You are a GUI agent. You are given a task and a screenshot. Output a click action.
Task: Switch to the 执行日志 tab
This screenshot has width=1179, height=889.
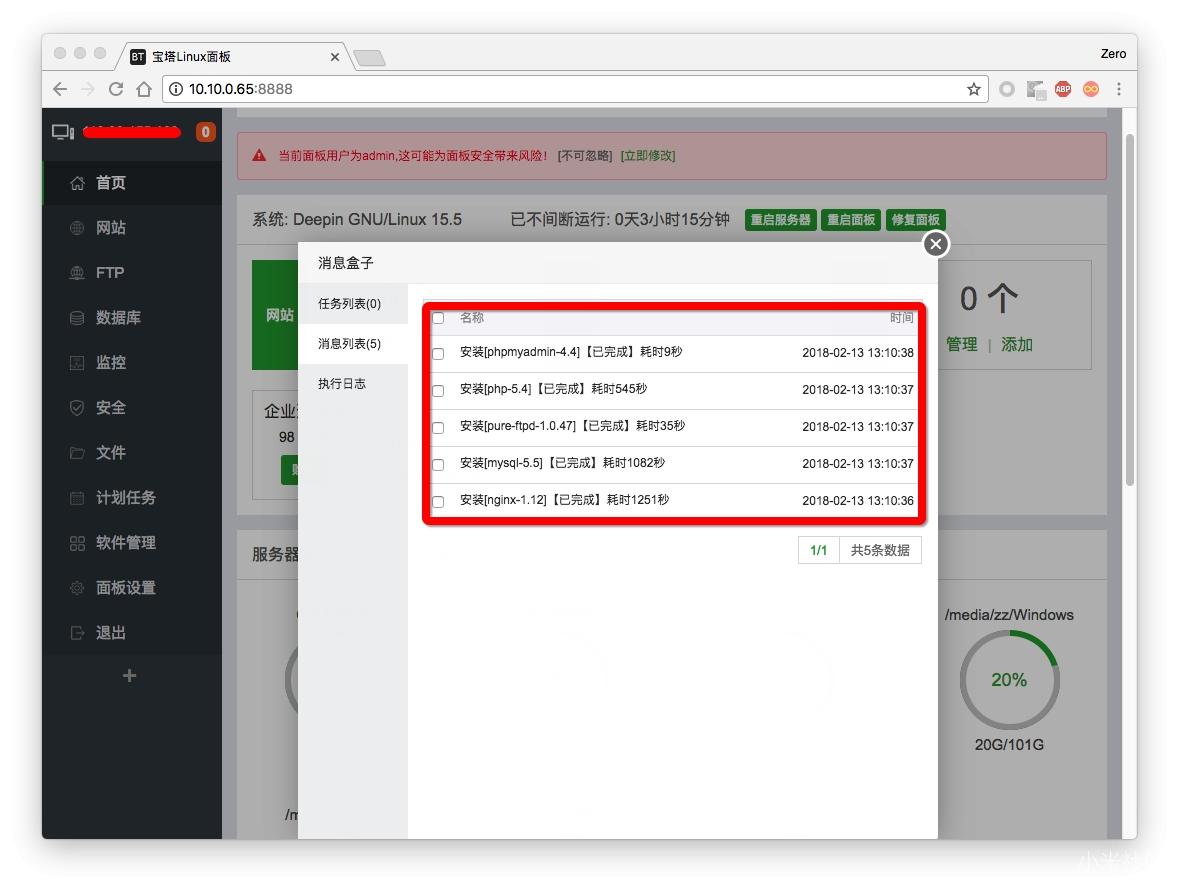click(x=340, y=382)
